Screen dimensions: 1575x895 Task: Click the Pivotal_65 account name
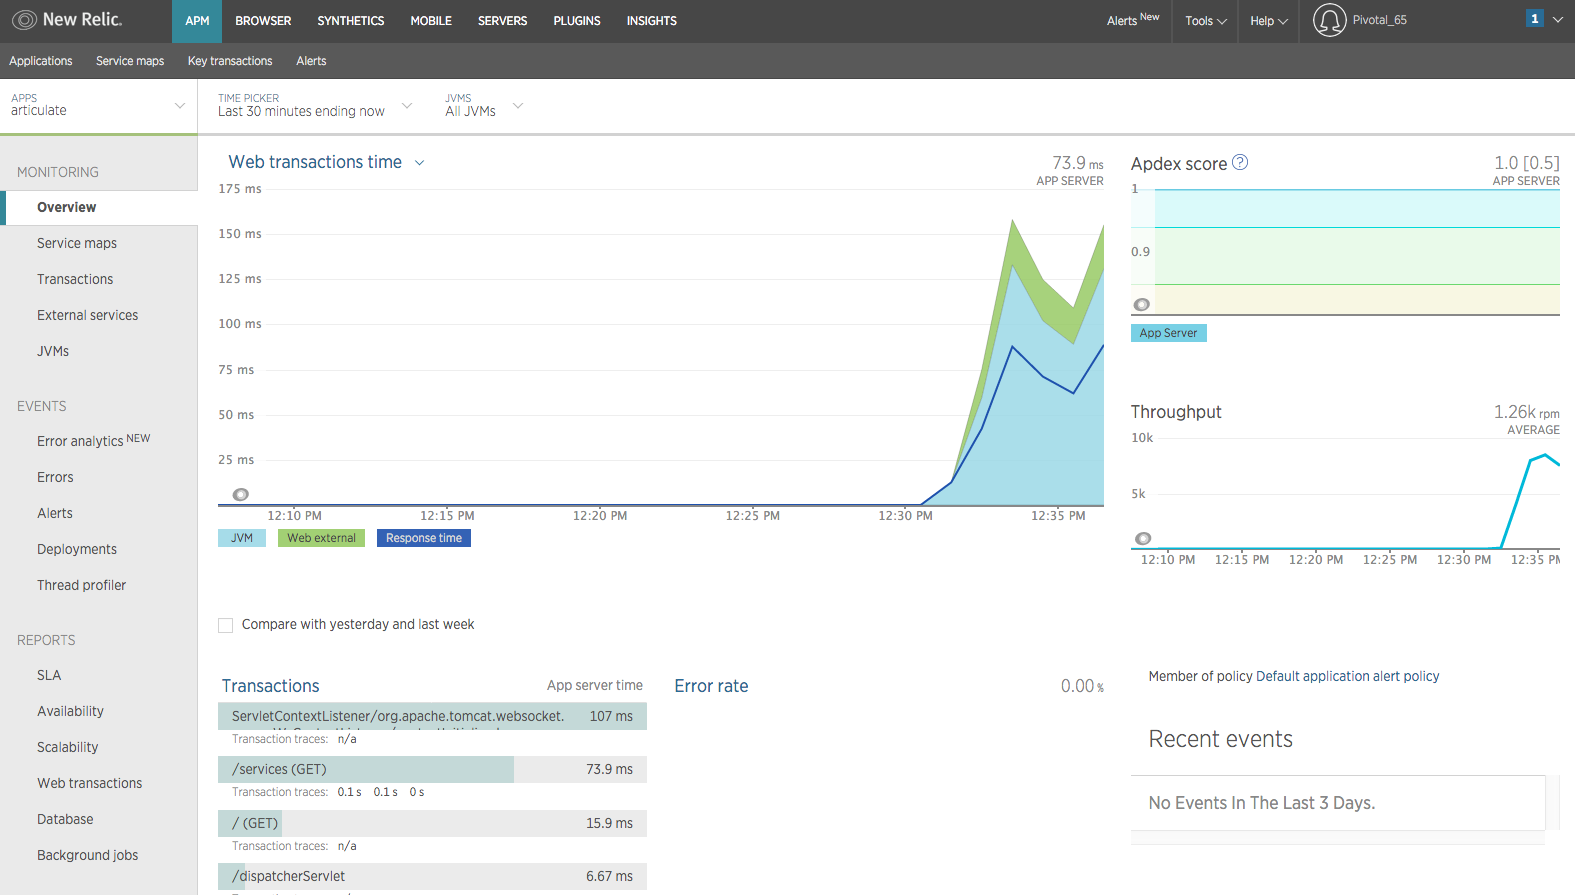pos(1380,20)
